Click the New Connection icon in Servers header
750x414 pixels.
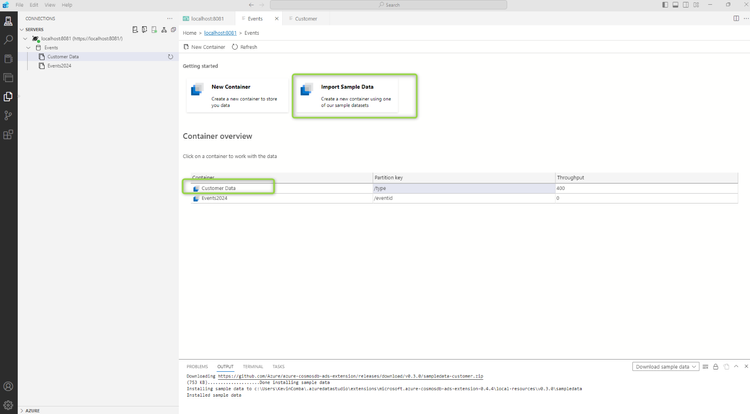point(135,30)
